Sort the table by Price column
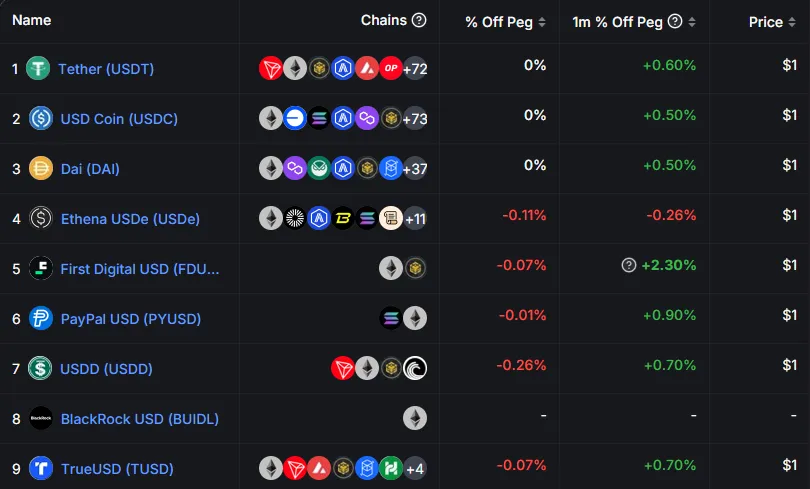The width and height of the screenshot is (810, 489). tap(772, 22)
